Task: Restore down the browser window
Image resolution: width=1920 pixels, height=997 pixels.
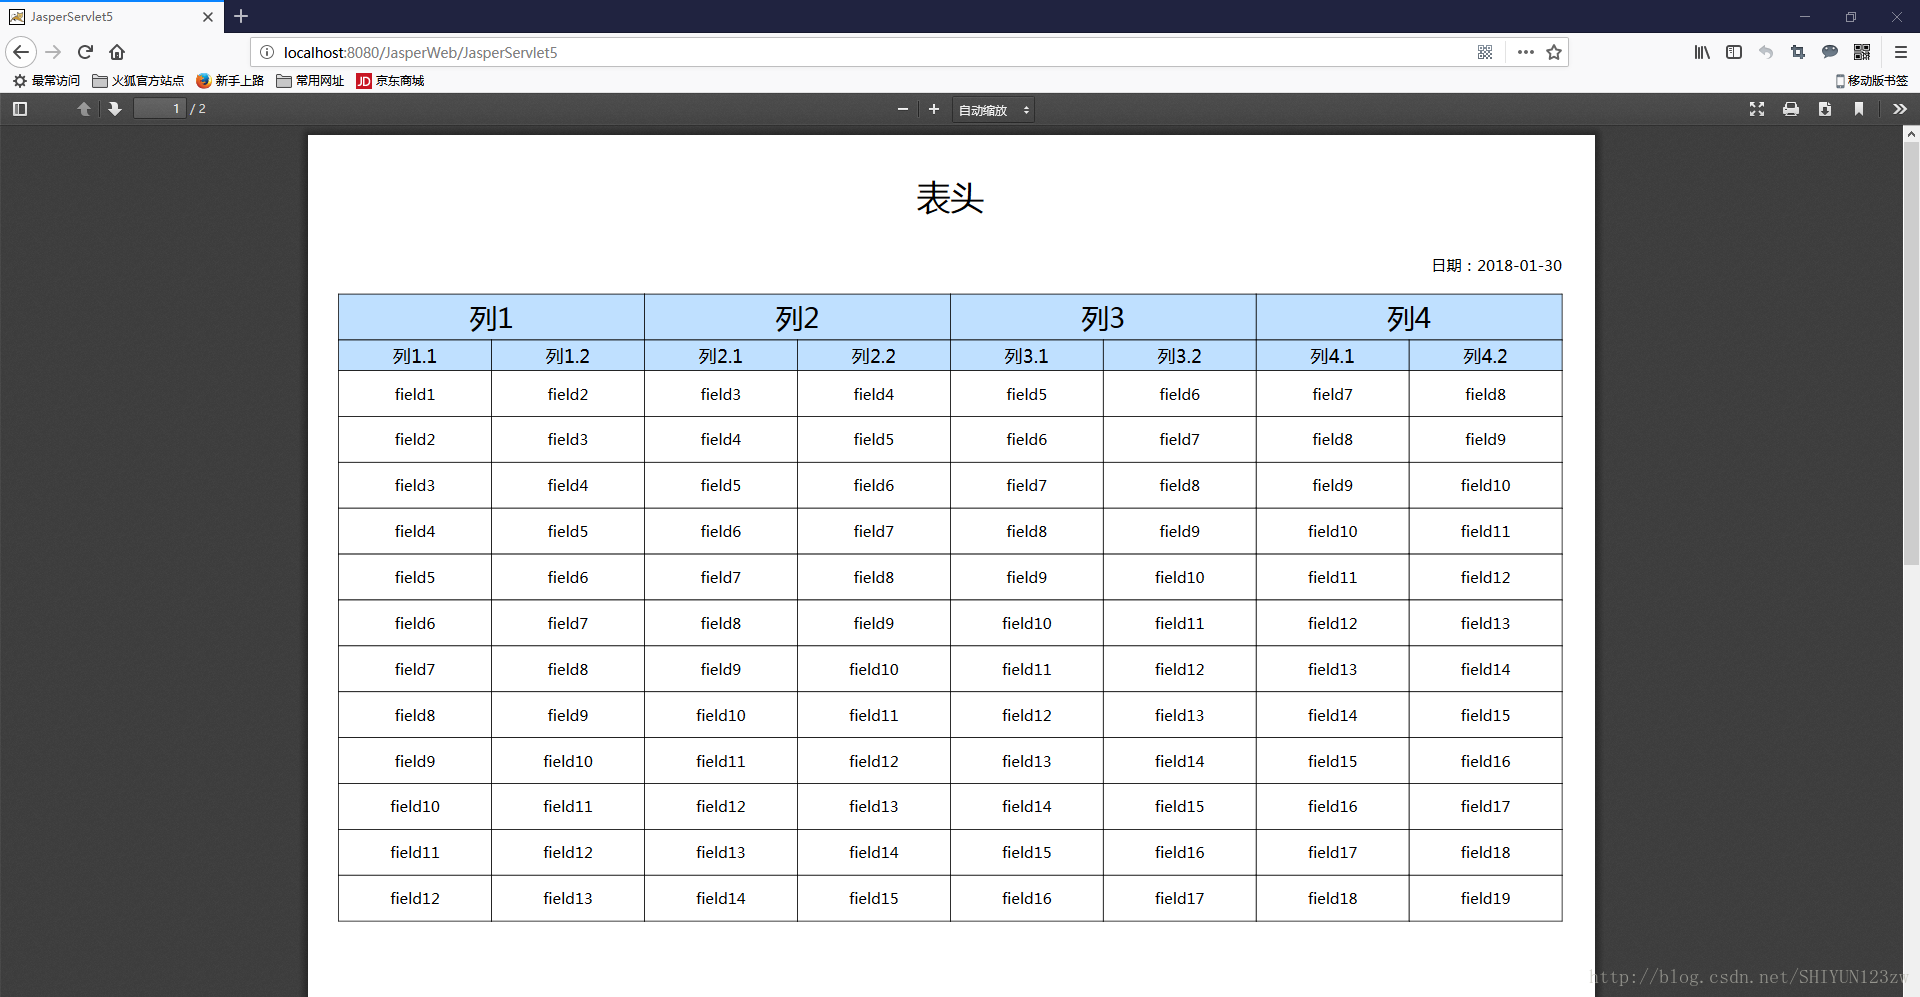Action: tap(1851, 17)
